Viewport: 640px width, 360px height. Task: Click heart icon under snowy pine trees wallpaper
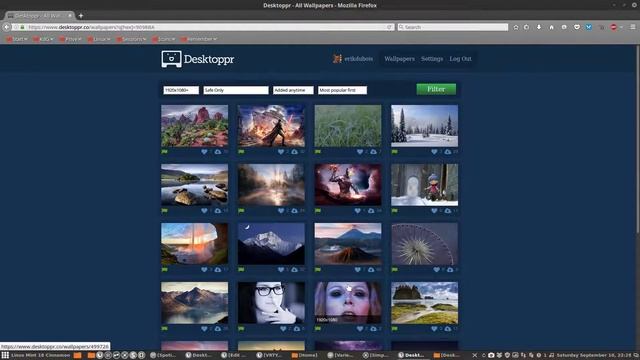434,152
